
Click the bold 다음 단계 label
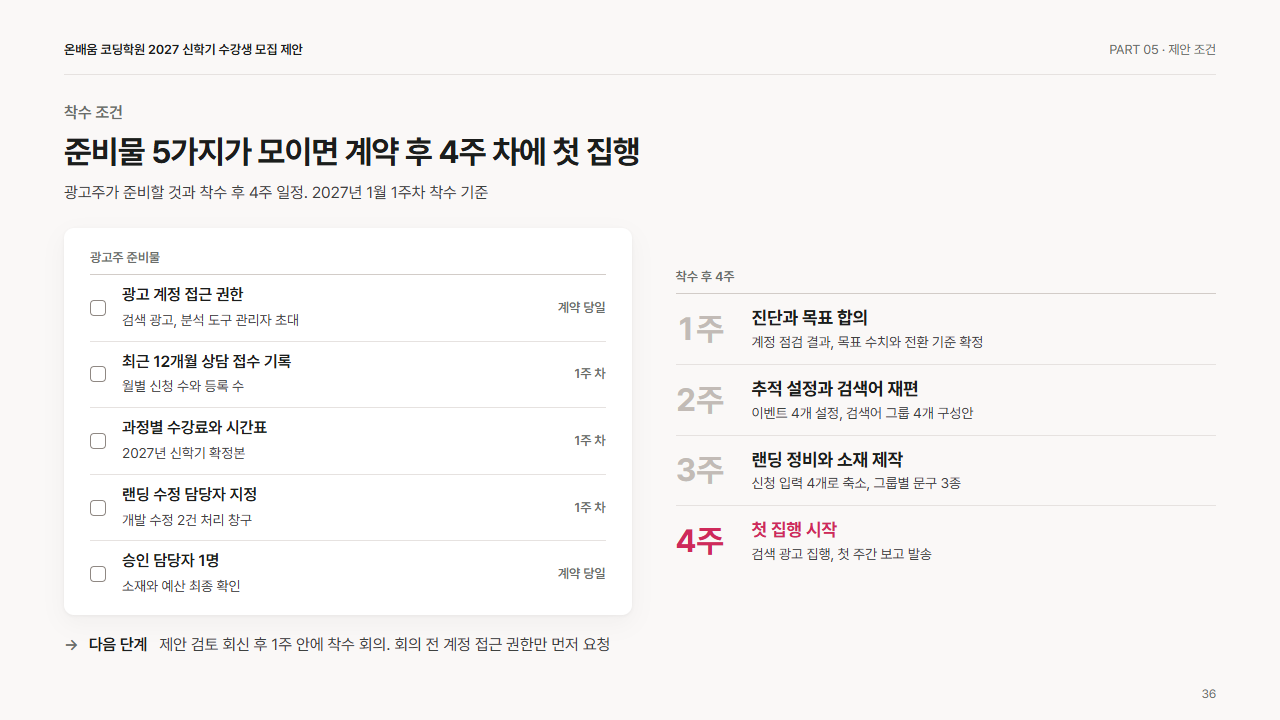coord(118,644)
